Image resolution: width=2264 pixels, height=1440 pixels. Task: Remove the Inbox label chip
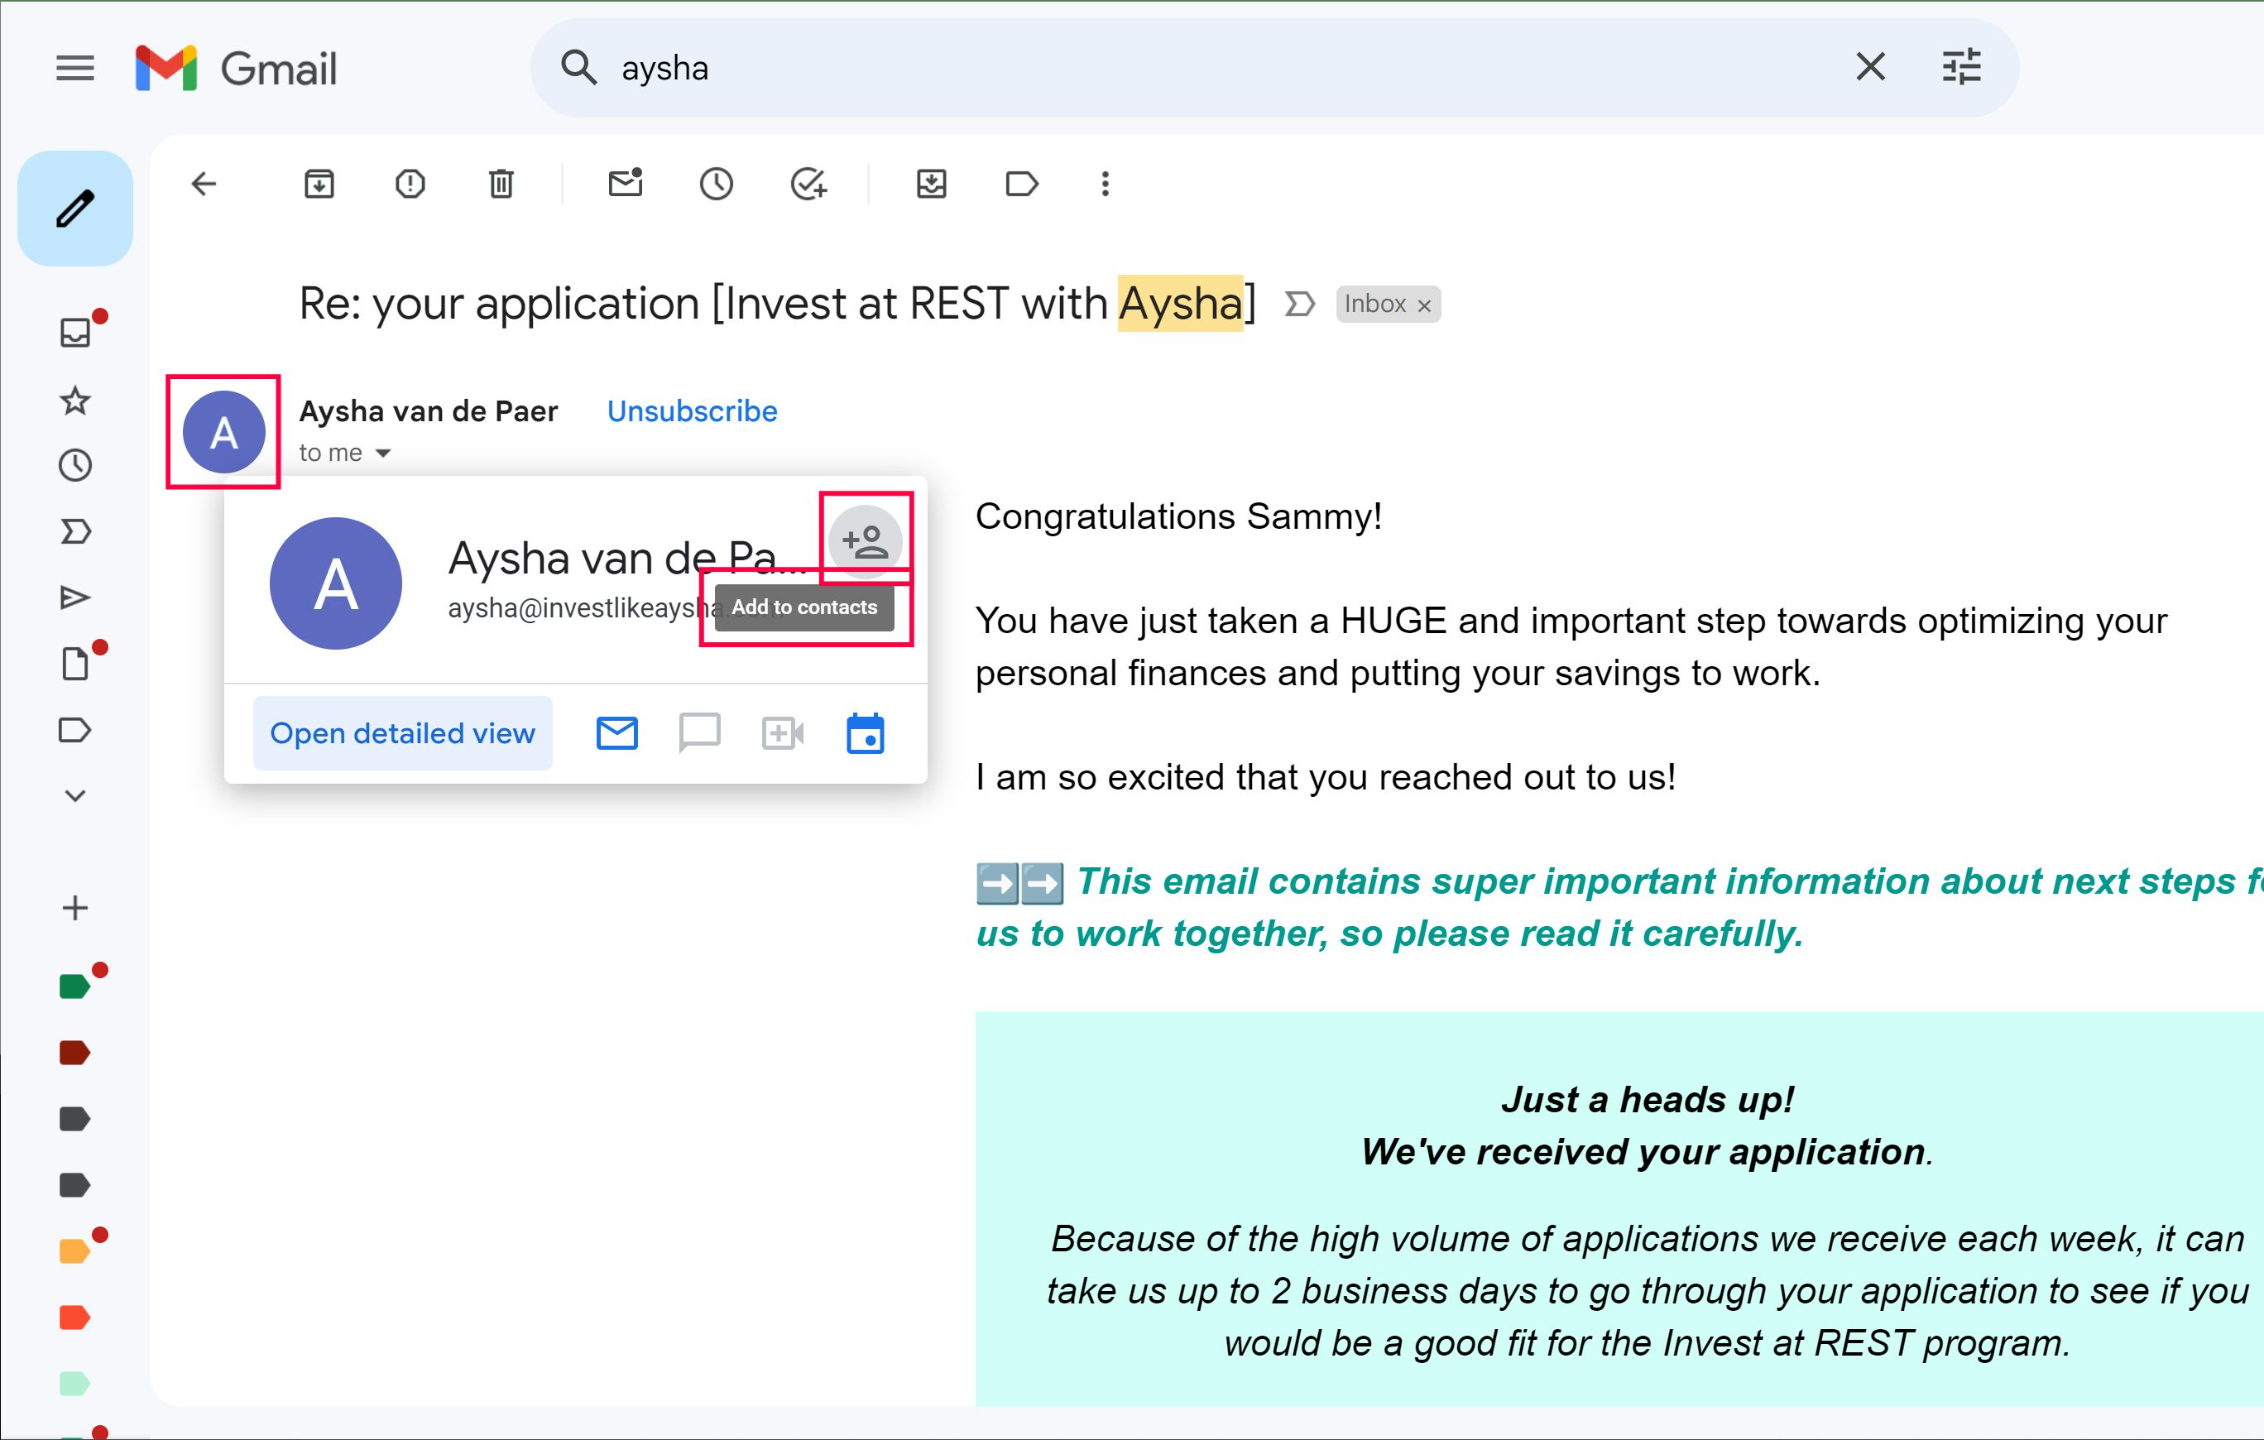click(1425, 305)
